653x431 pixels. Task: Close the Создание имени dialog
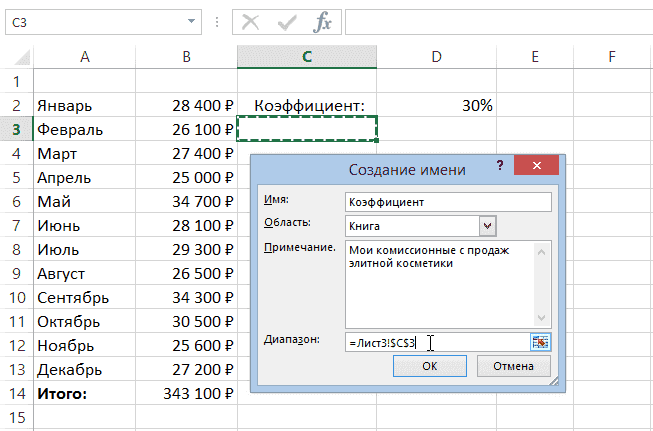536,165
